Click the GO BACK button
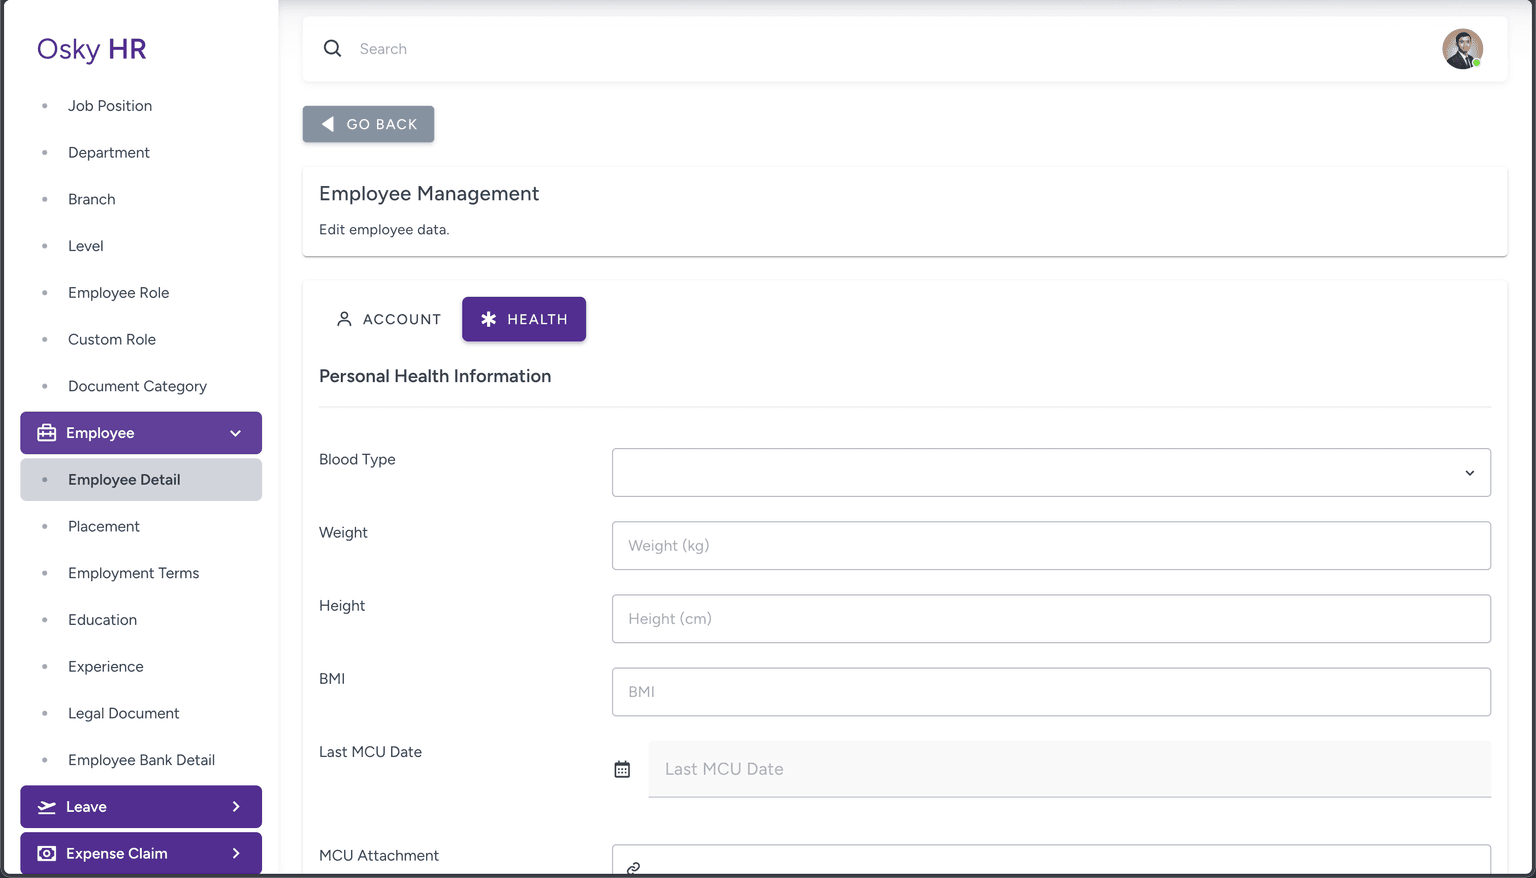Viewport: 1536px width, 878px height. pos(368,123)
